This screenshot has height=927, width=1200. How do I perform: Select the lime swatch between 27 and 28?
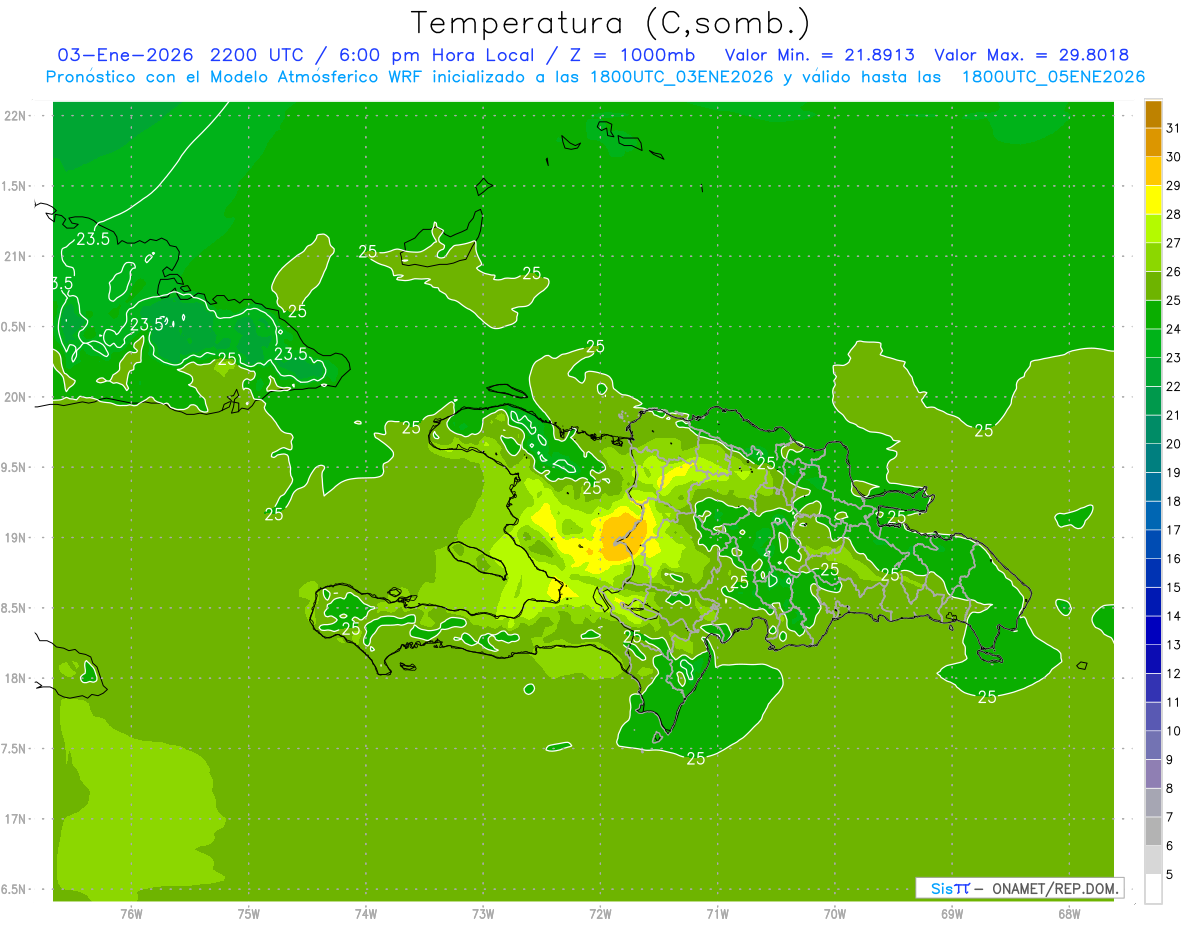(x=1153, y=228)
